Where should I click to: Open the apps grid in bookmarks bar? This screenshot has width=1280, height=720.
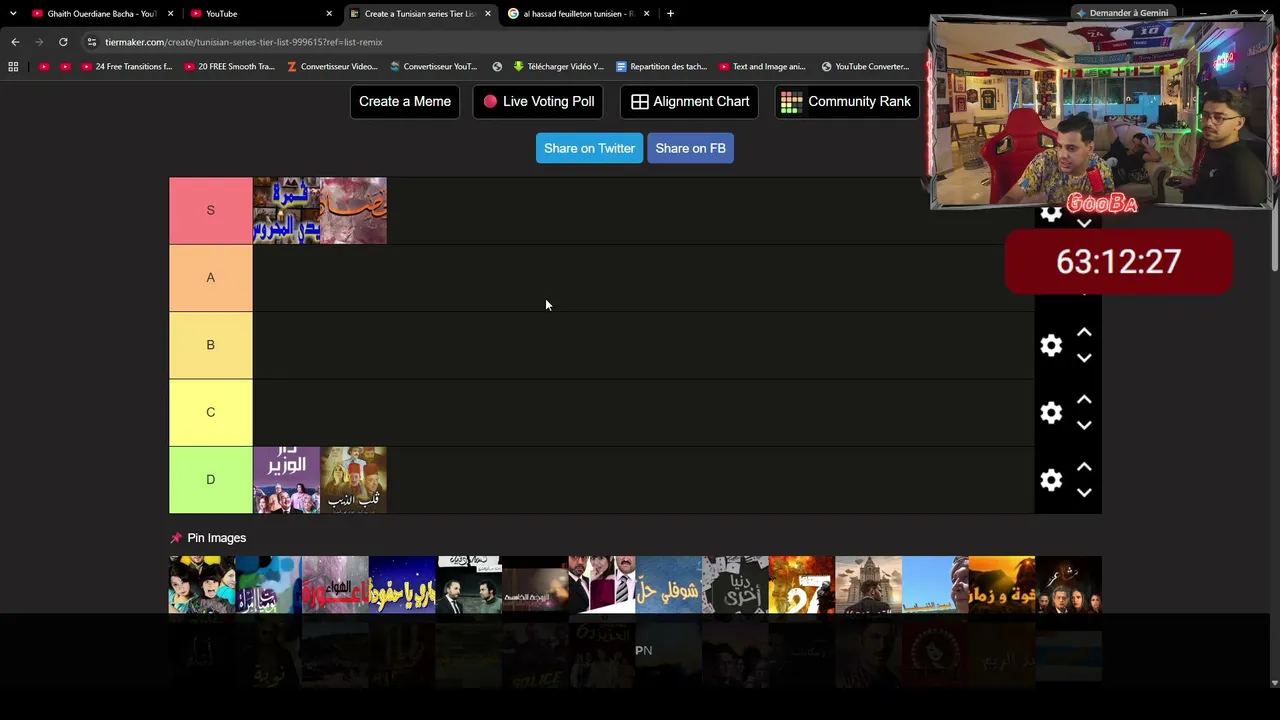pyautogui.click(x=13, y=67)
